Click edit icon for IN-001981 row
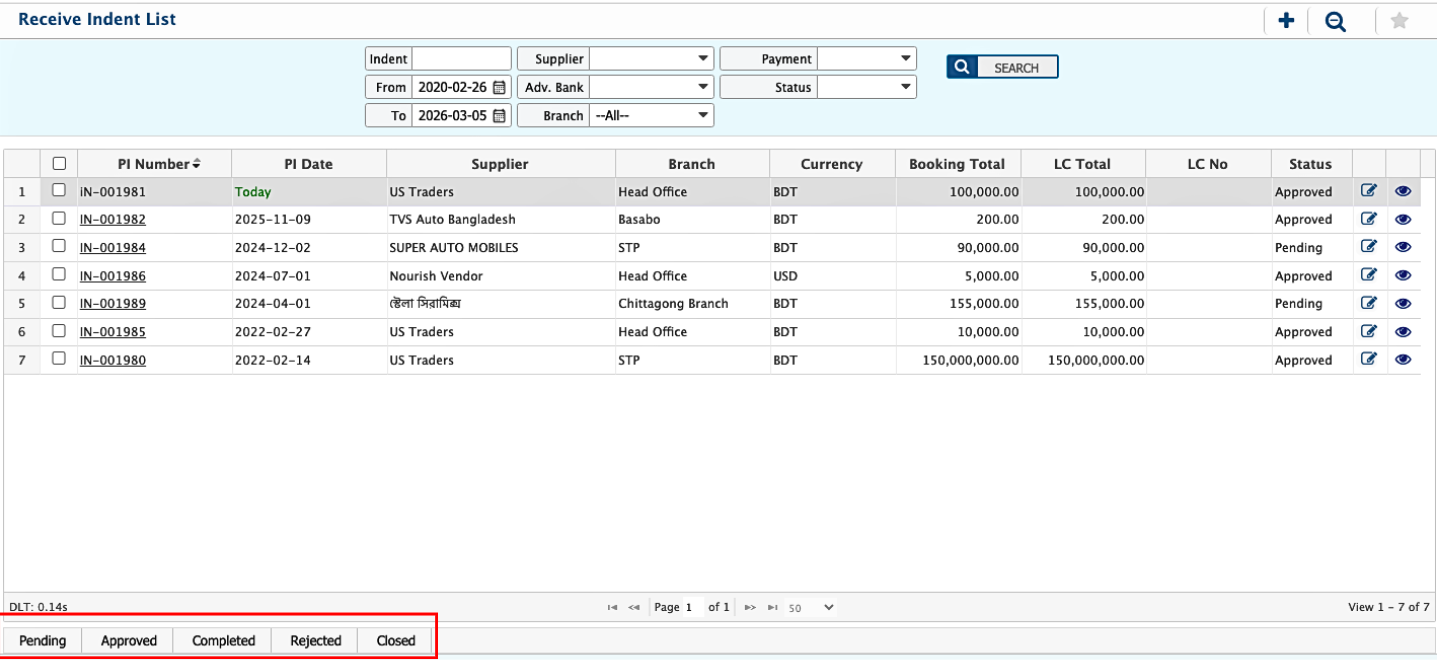The height and width of the screenshot is (665, 1437). [1369, 191]
